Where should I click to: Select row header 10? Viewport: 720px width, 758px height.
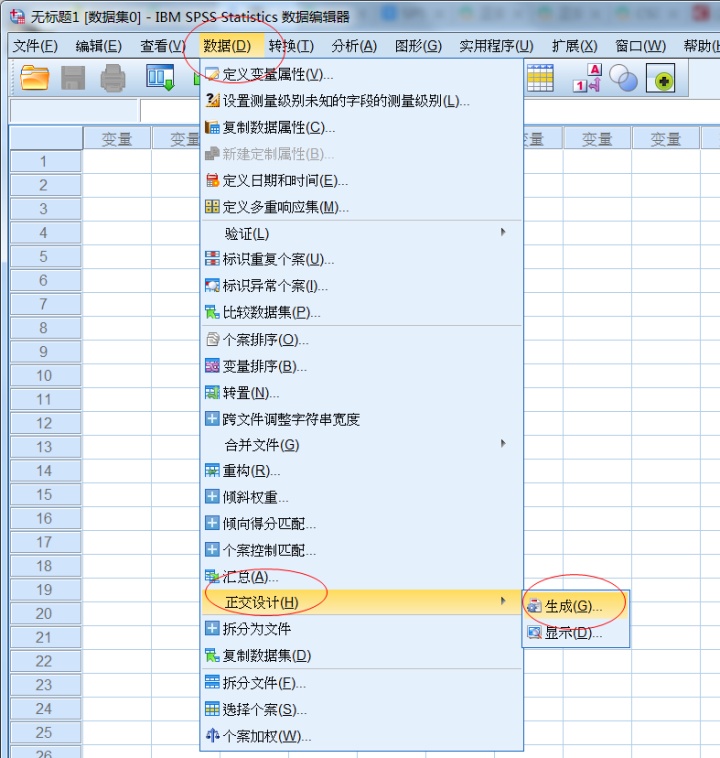click(45, 376)
